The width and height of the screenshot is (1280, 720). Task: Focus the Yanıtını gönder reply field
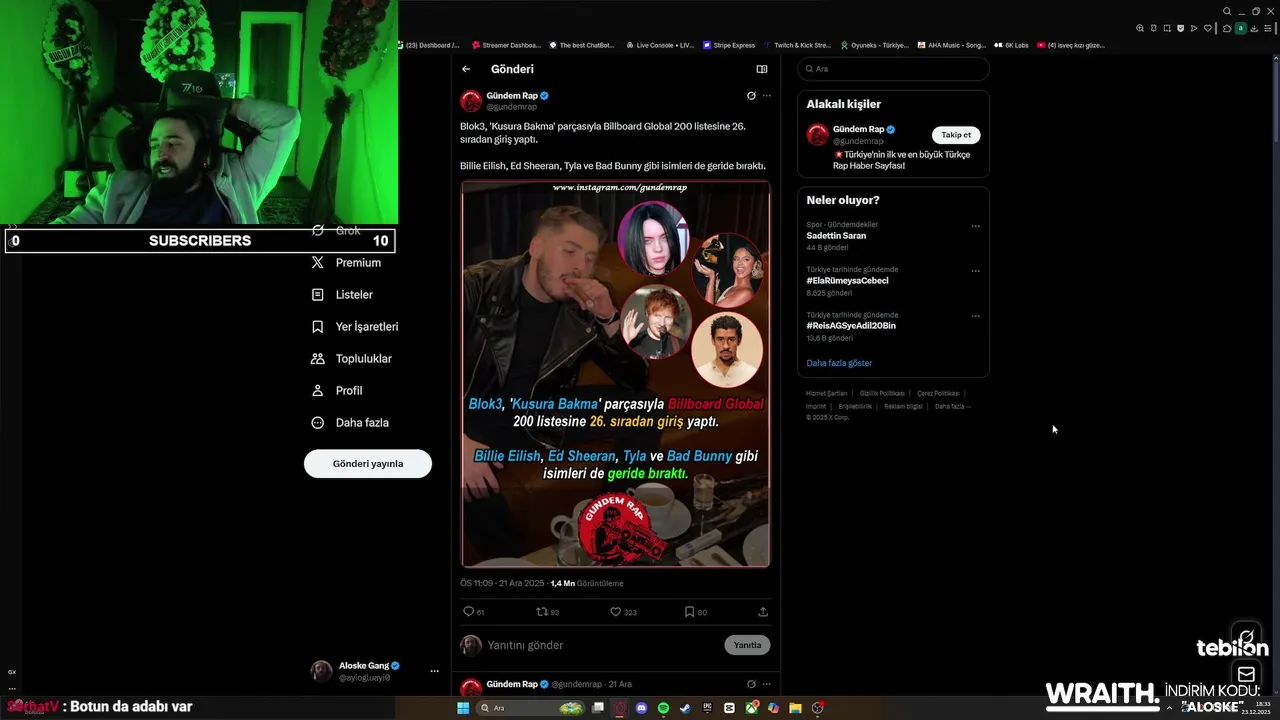(x=600, y=645)
